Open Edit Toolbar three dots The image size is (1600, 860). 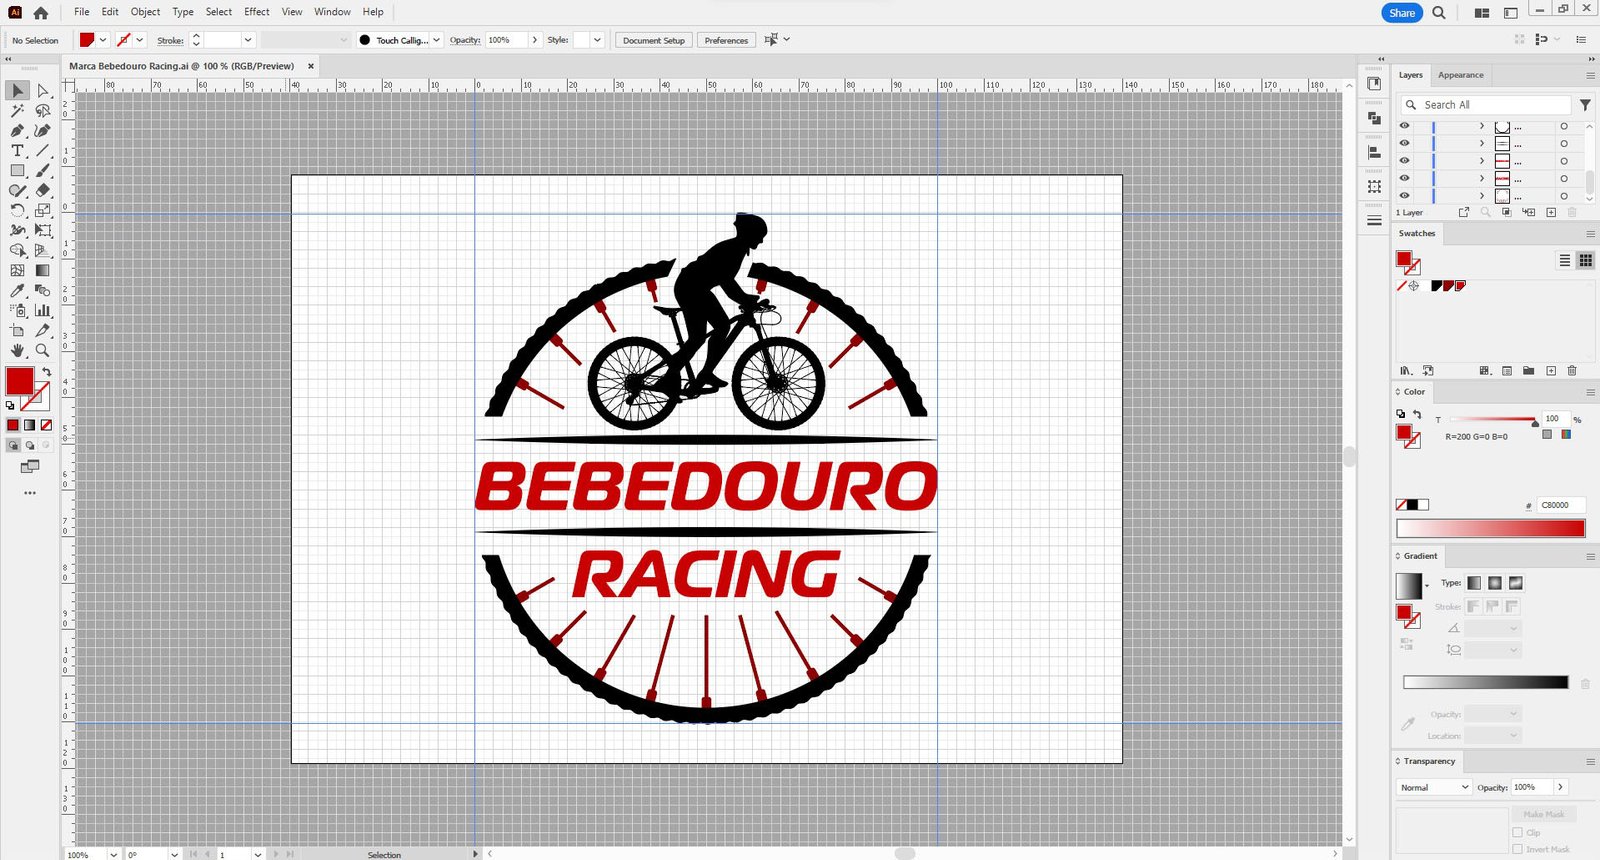point(30,493)
